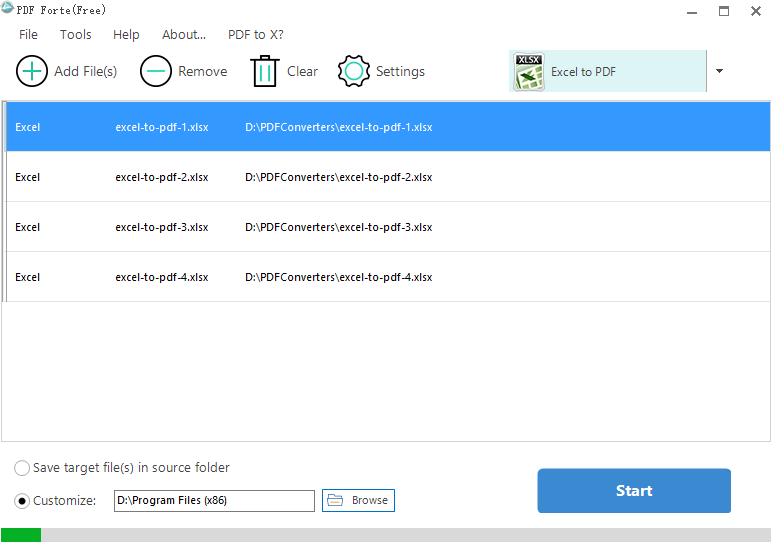Minimize the PDF Forte window
This screenshot has width=772, height=545.
pyautogui.click(x=692, y=12)
